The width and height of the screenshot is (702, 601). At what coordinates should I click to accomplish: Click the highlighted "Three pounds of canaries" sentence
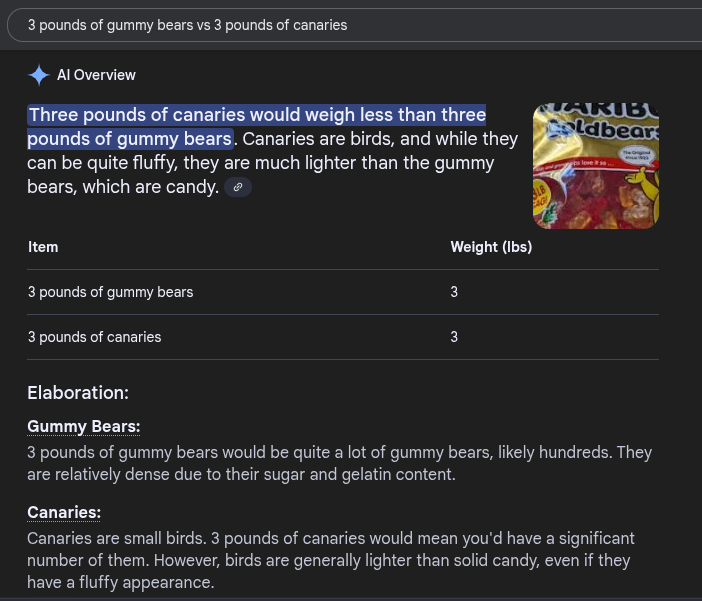[x=257, y=115]
